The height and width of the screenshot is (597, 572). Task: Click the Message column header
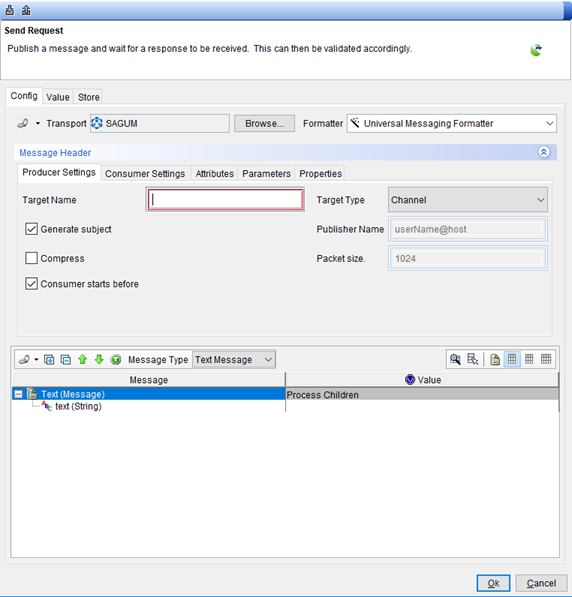click(x=149, y=380)
